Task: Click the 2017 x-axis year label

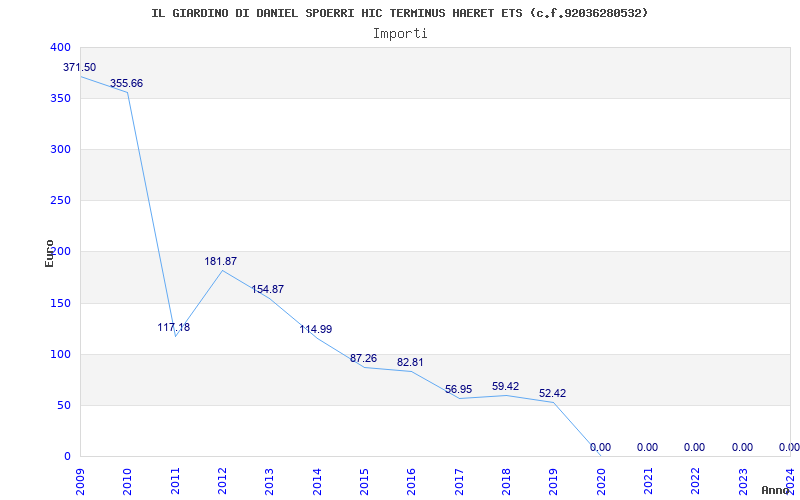Action: click(x=459, y=482)
